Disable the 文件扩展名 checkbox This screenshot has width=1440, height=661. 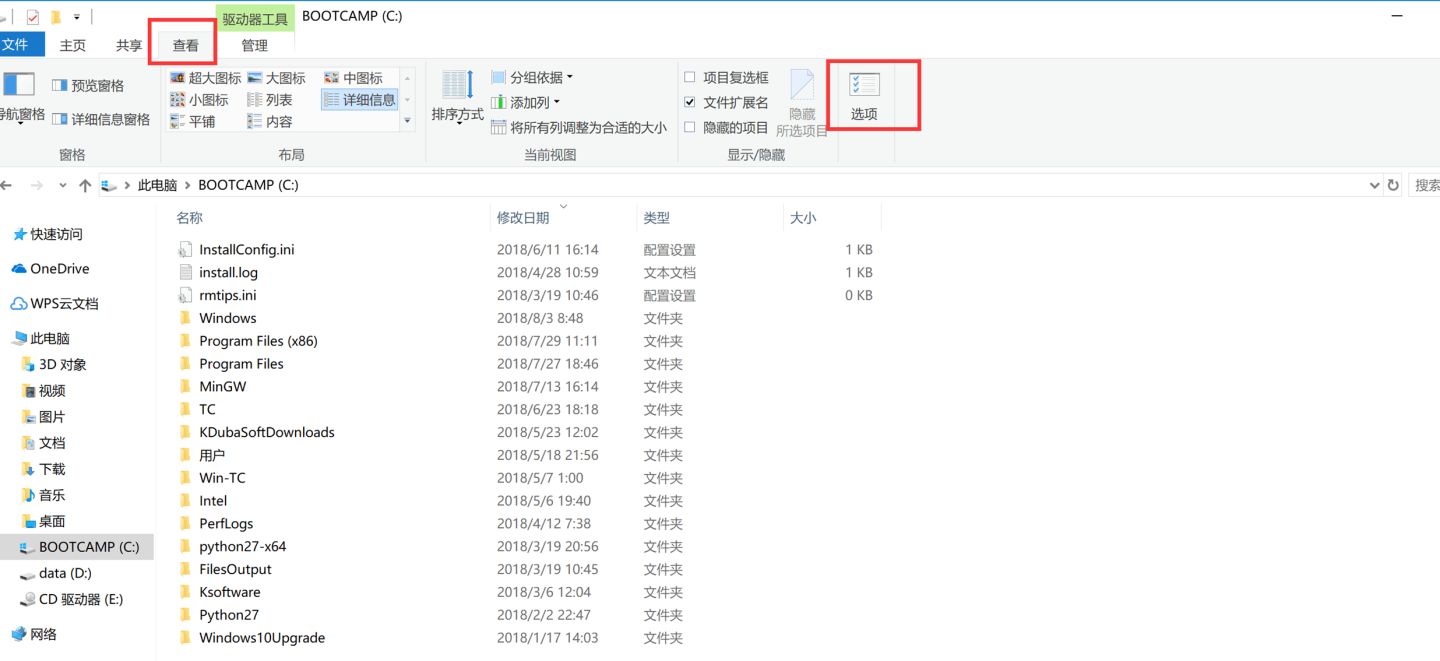coord(690,99)
